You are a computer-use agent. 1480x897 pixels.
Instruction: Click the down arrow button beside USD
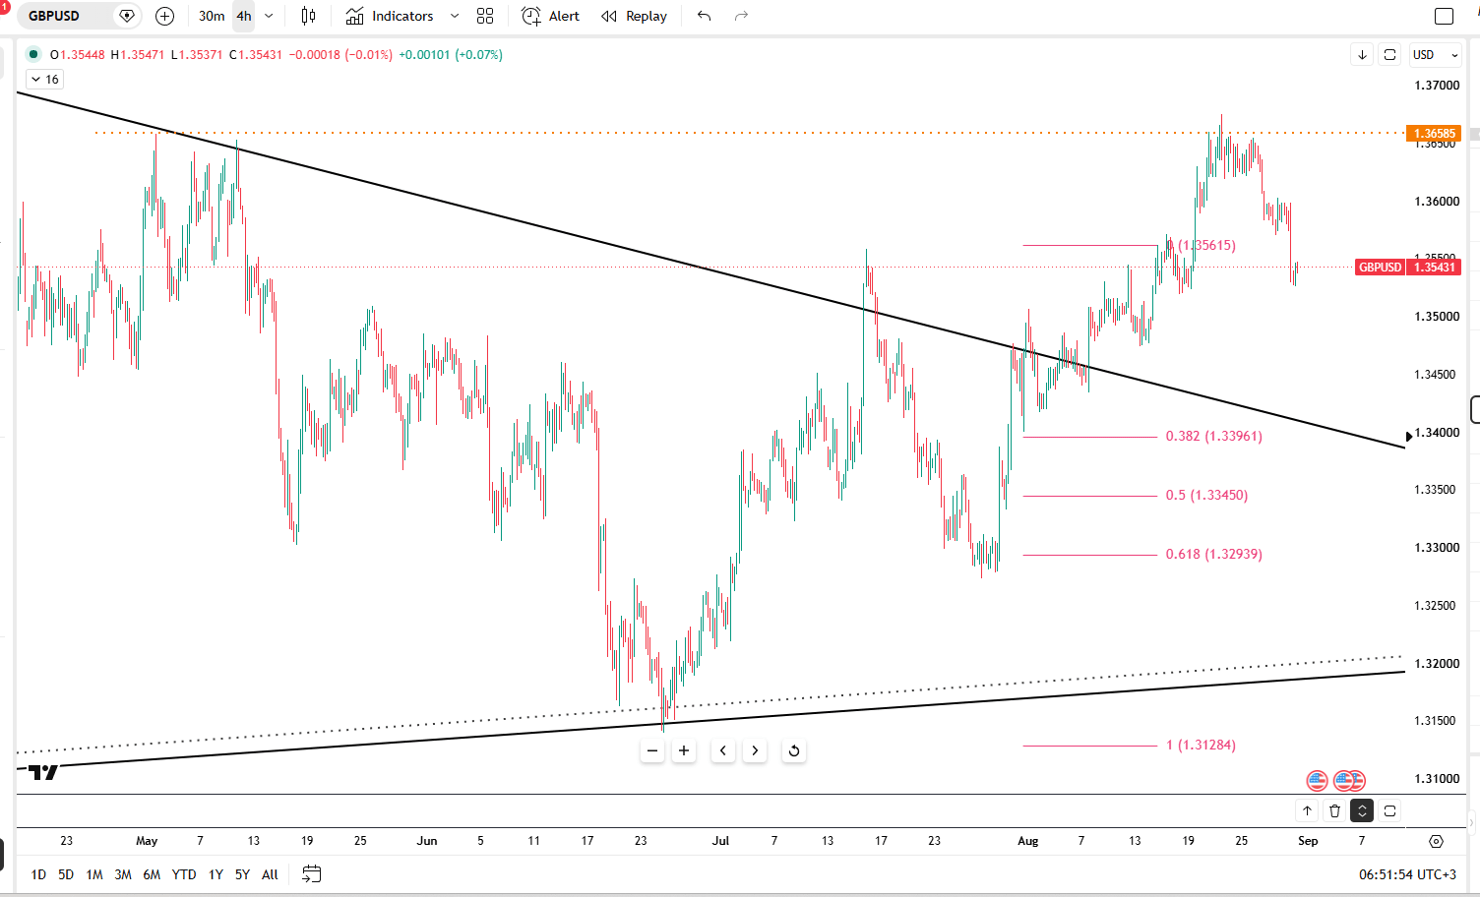pos(1362,55)
